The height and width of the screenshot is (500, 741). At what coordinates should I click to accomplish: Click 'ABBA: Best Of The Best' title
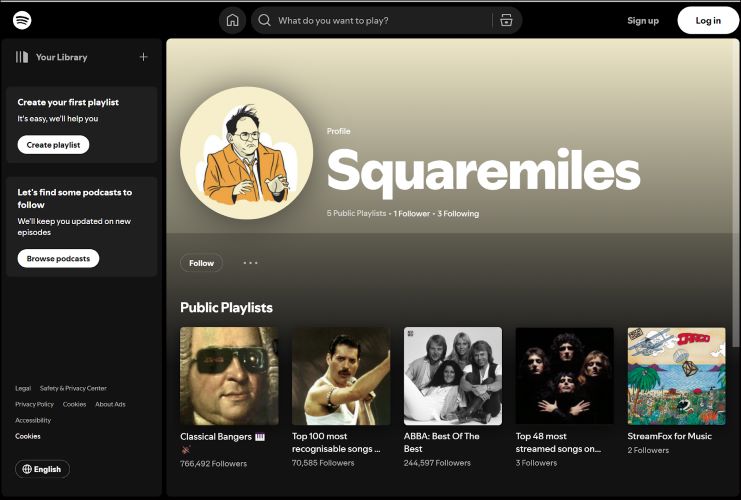441,442
